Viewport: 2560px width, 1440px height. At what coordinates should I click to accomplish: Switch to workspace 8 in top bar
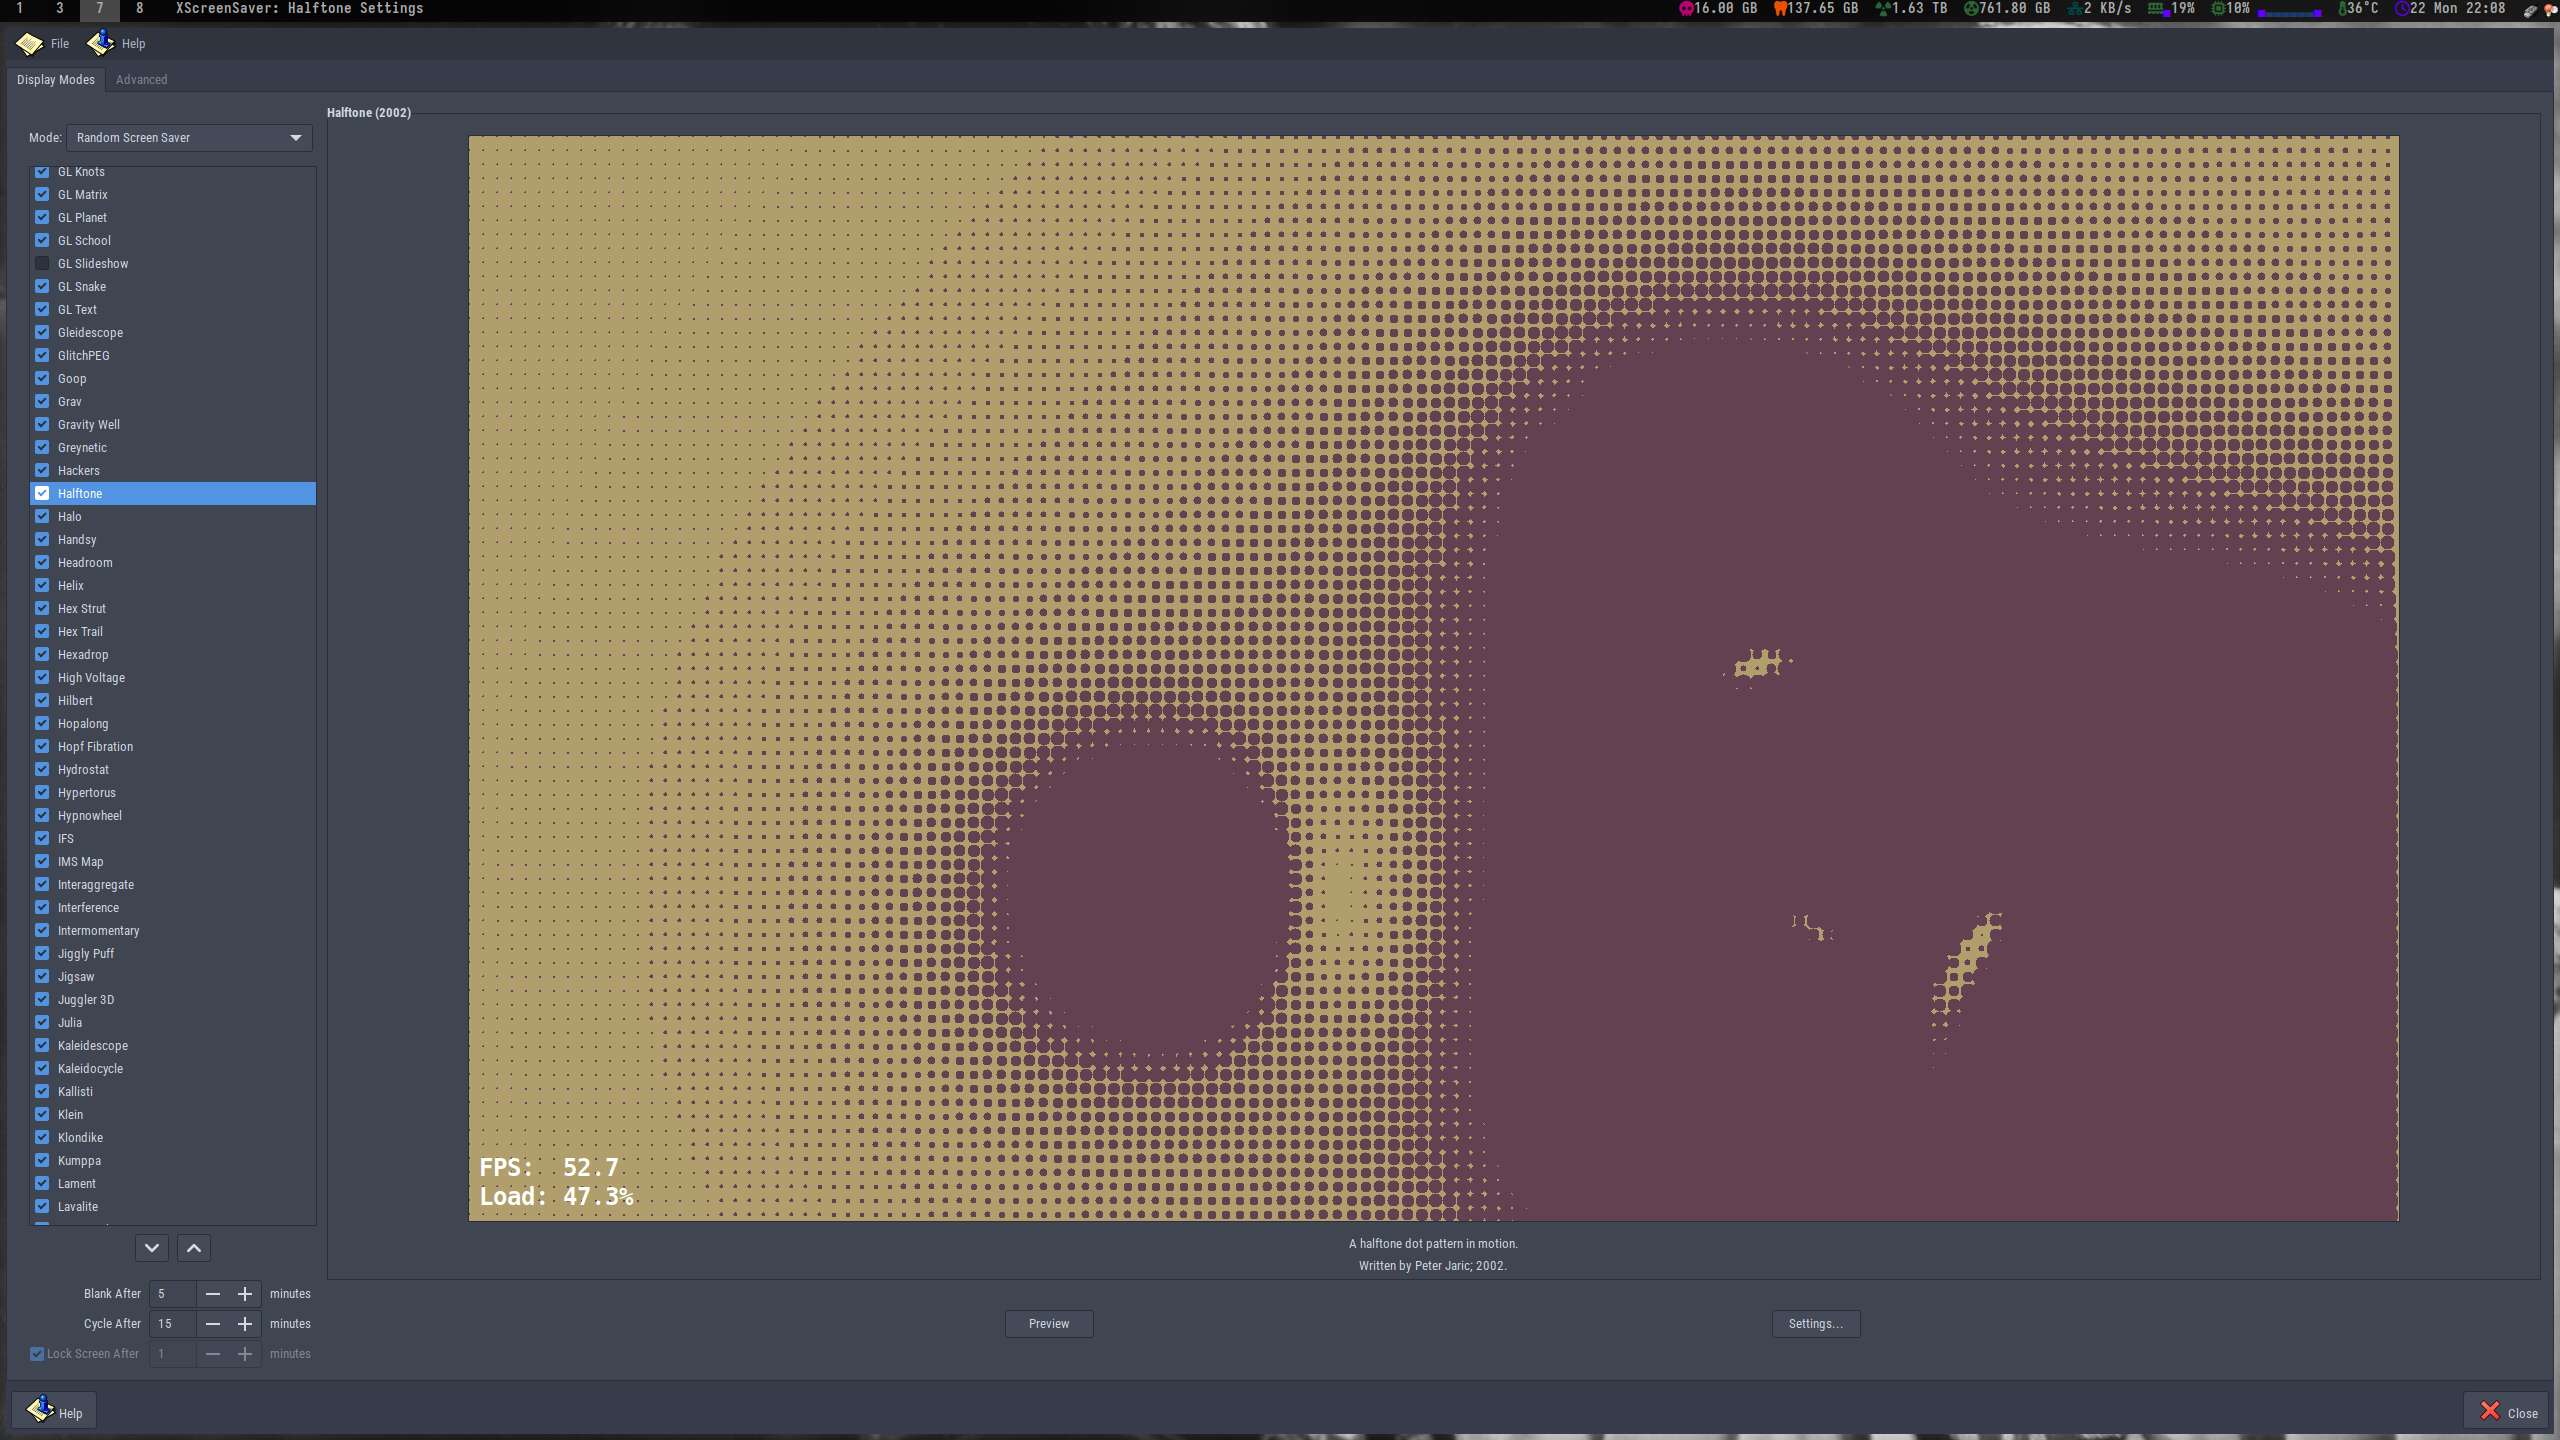(139, 9)
